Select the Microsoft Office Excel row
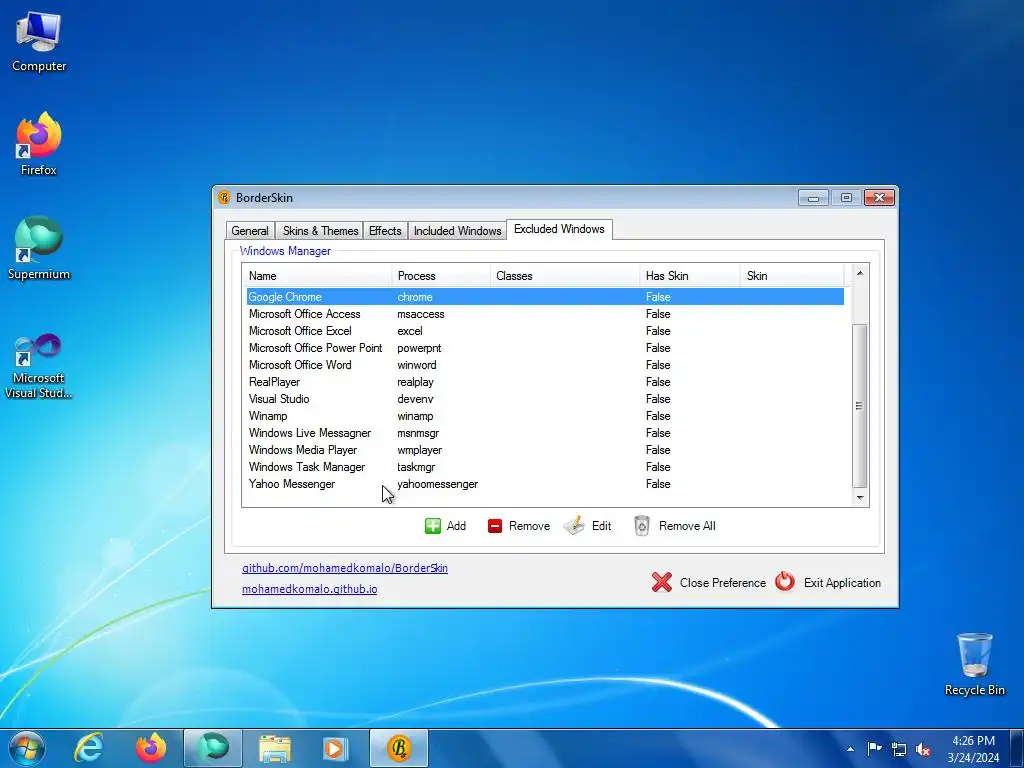The image size is (1024, 768). coord(545,330)
